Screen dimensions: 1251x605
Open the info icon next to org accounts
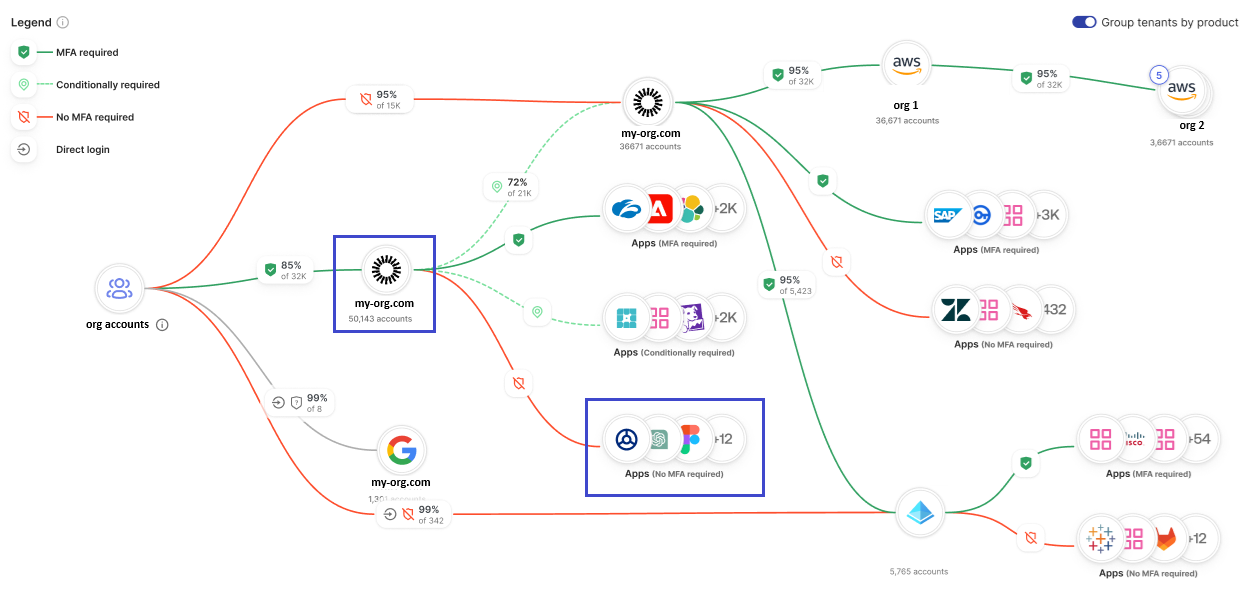coord(162,325)
